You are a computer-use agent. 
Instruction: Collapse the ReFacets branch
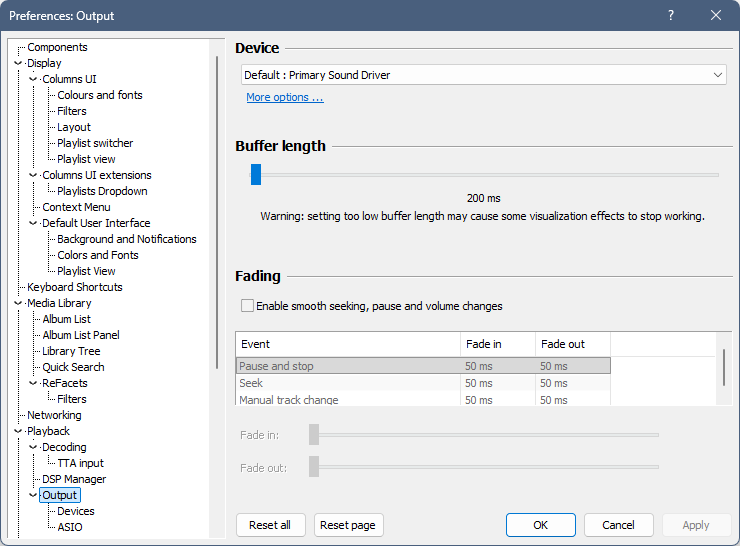[34, 383]
